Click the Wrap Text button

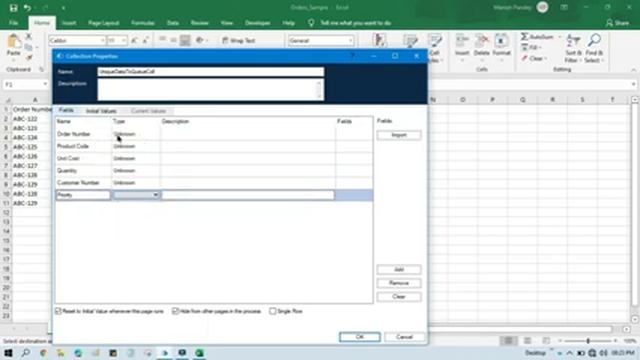(239, 40)
